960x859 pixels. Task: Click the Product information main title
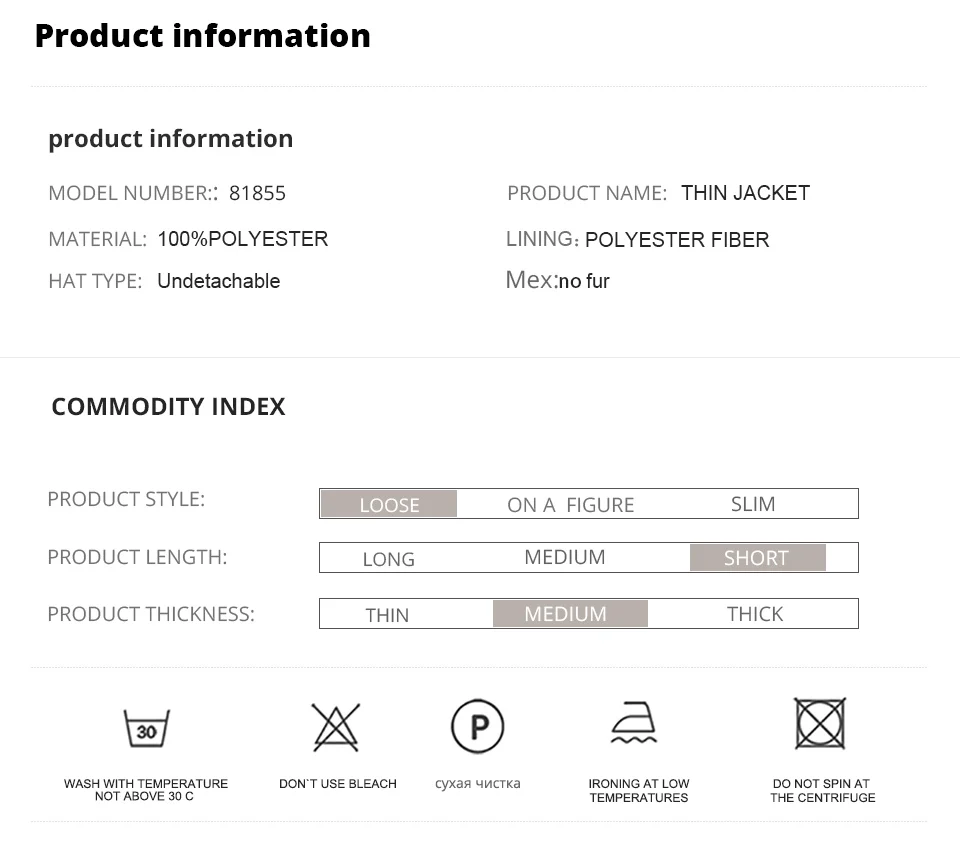(202, 36)
